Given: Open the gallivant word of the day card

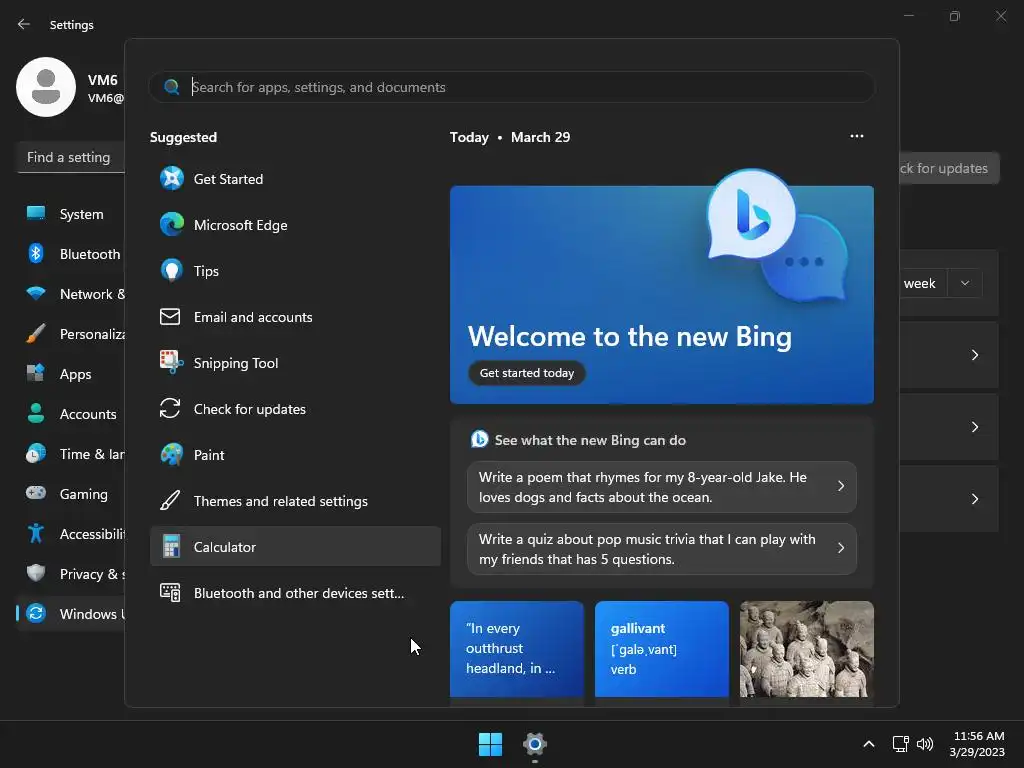Looking at the screenshot, I should click(662, 649).
